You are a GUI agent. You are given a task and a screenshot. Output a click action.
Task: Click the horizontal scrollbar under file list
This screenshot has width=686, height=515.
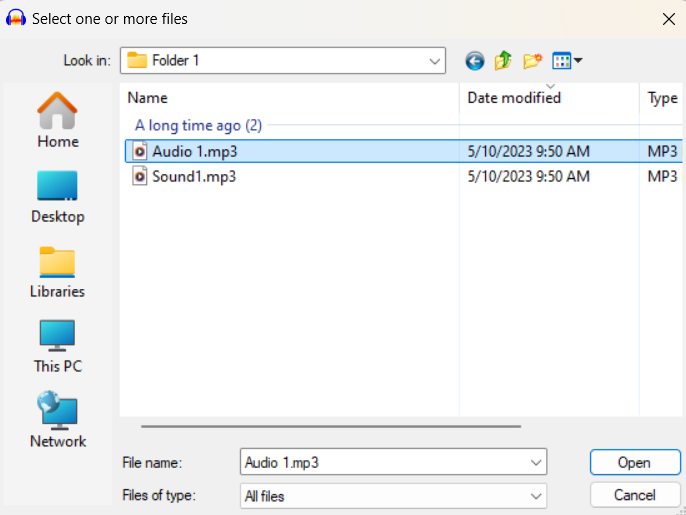pos(331,426)
